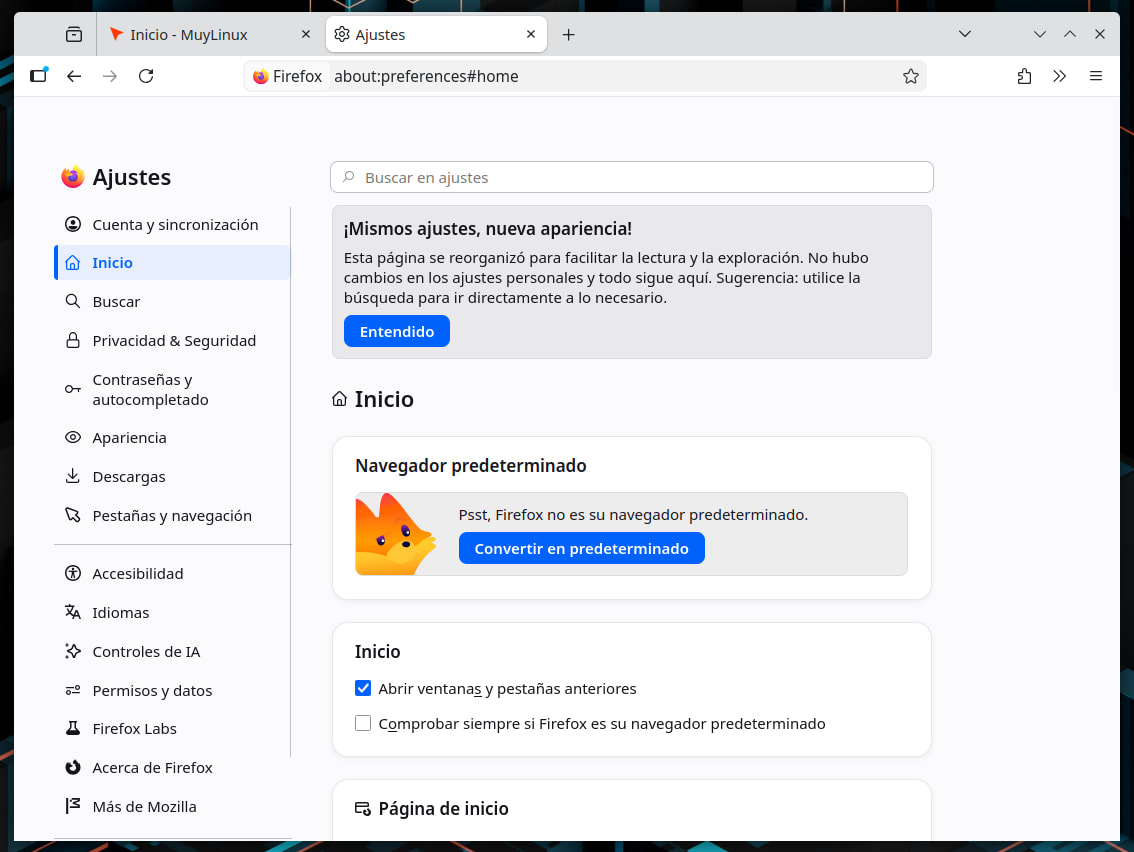This screenshot has height=852, width=1134.
Task: Click the Firefox identity icon in the address bar
Action: coord(287,76)
